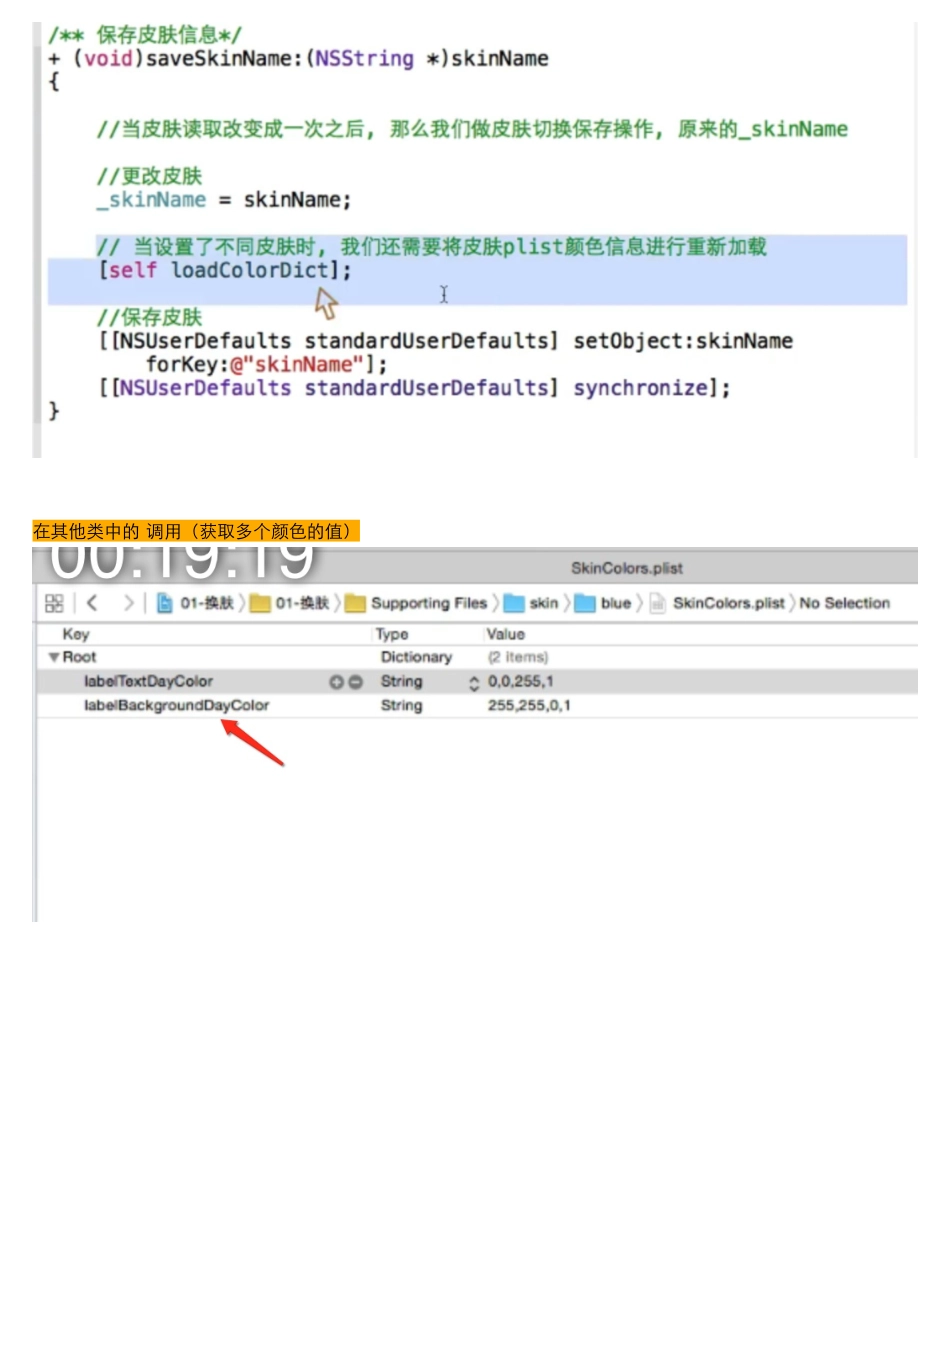
Task: Add a row with the plus button
Action: click(x=336, y=682)
